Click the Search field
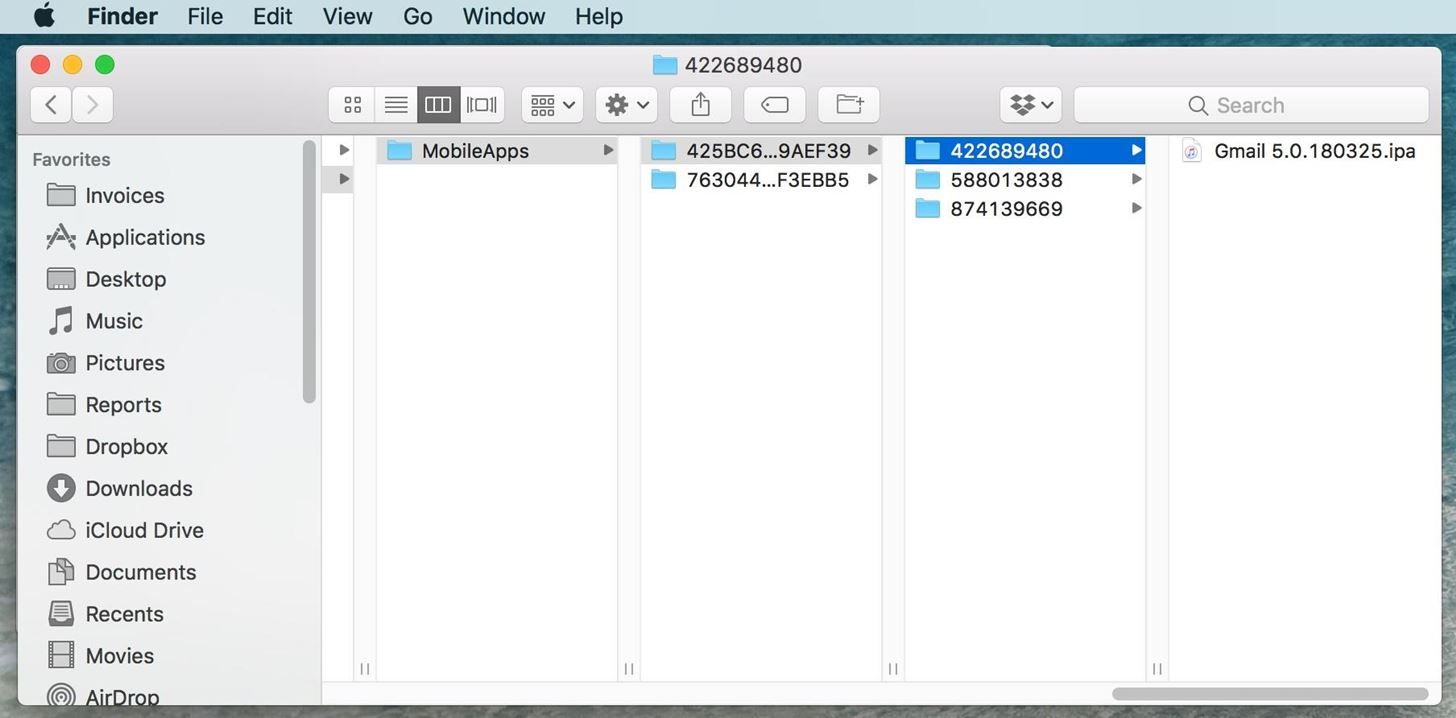Screen dimensions: 1456x718 pyautogui.click(x=1250, y=105)
